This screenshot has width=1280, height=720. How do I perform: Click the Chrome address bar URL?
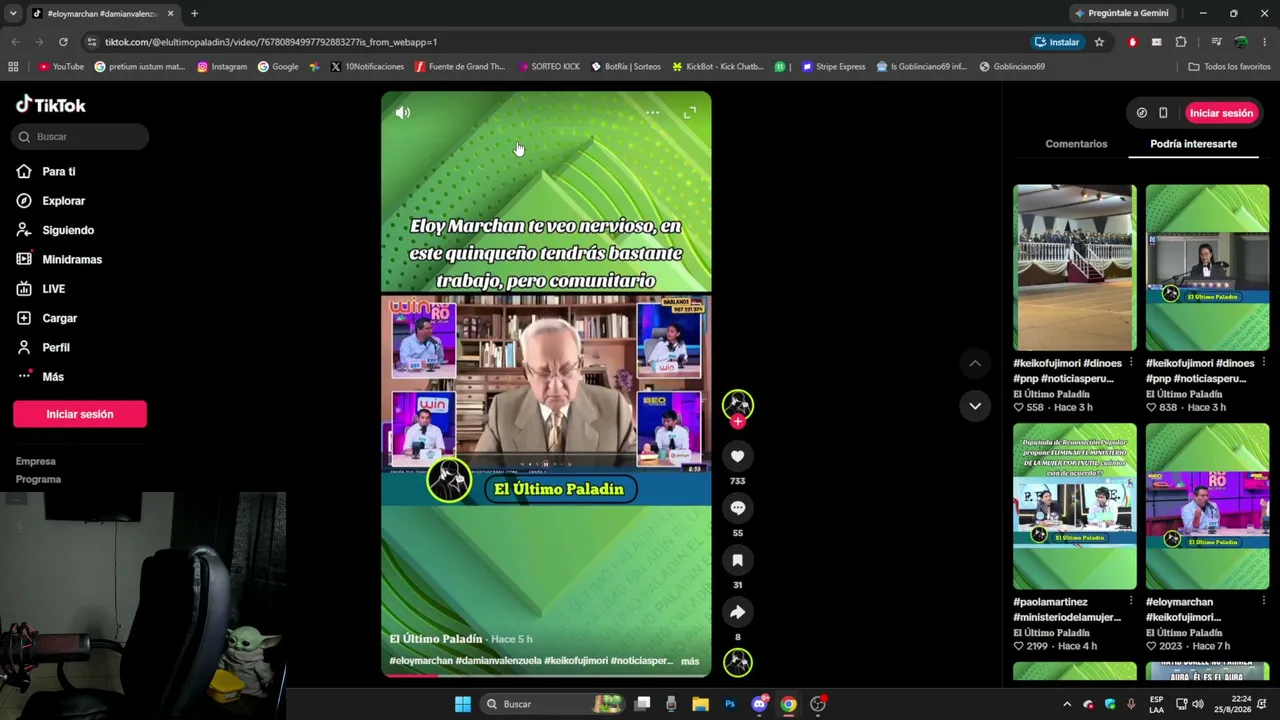pos(271,42)
